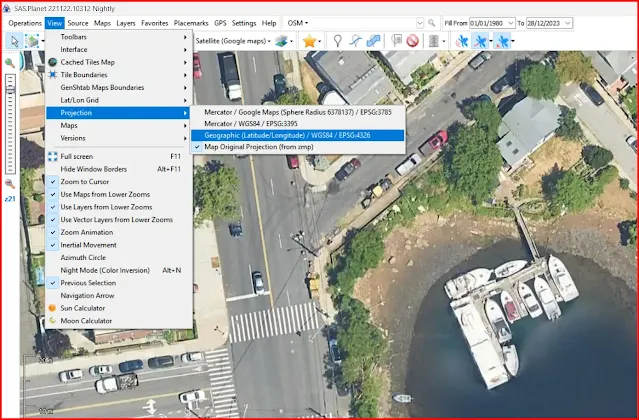Choose Mercator / WGS84 / EPSG:3395 projection

pos(297,123)
